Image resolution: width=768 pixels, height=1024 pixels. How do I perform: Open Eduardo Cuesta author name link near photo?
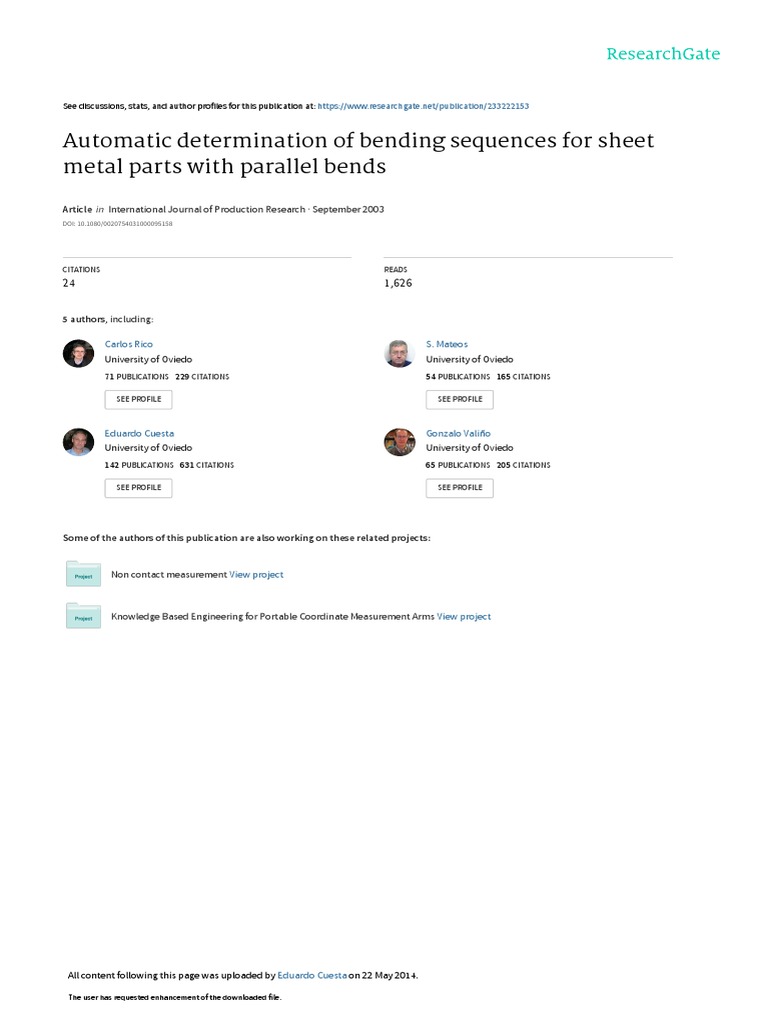tap(139, 433)
